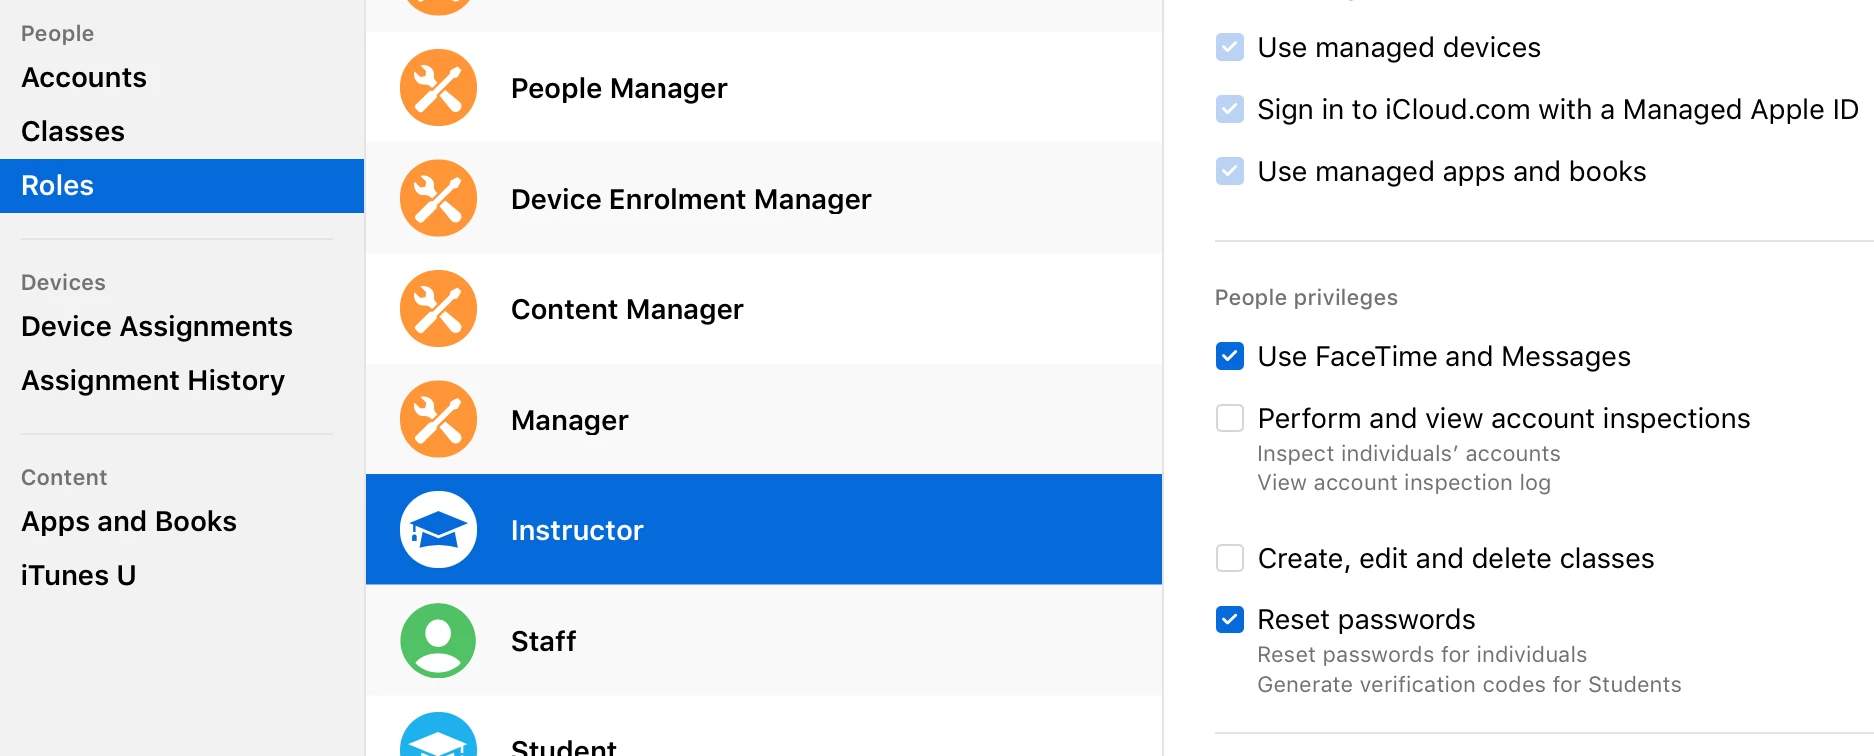View Assignment History page
Image resolution: width=1874 pixels, height=756 pixels.
[x=153, y=381]
